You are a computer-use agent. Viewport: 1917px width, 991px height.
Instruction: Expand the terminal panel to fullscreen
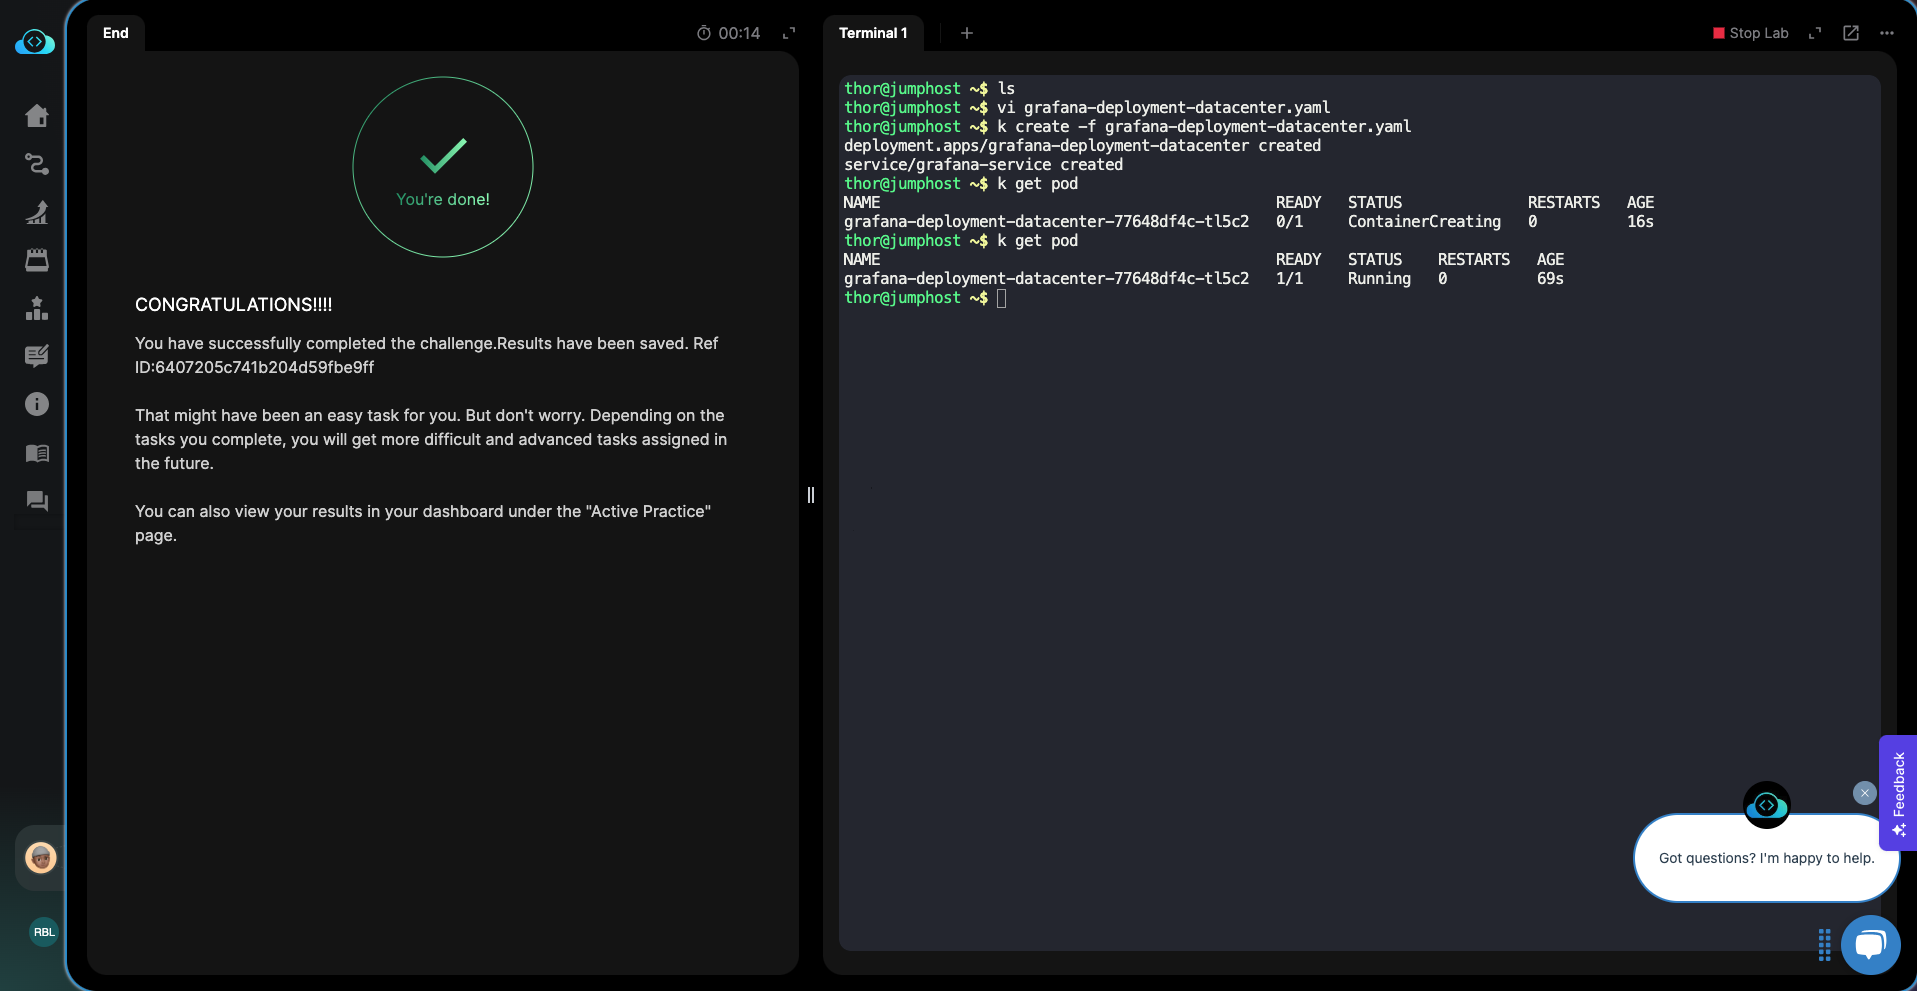(x=1815, y=33)
